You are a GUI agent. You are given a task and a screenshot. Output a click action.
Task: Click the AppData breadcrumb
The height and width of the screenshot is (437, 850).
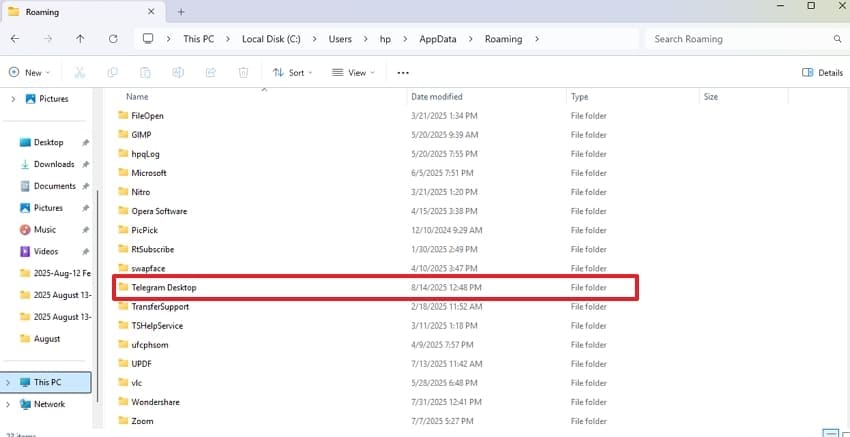(x=437, y=39)
